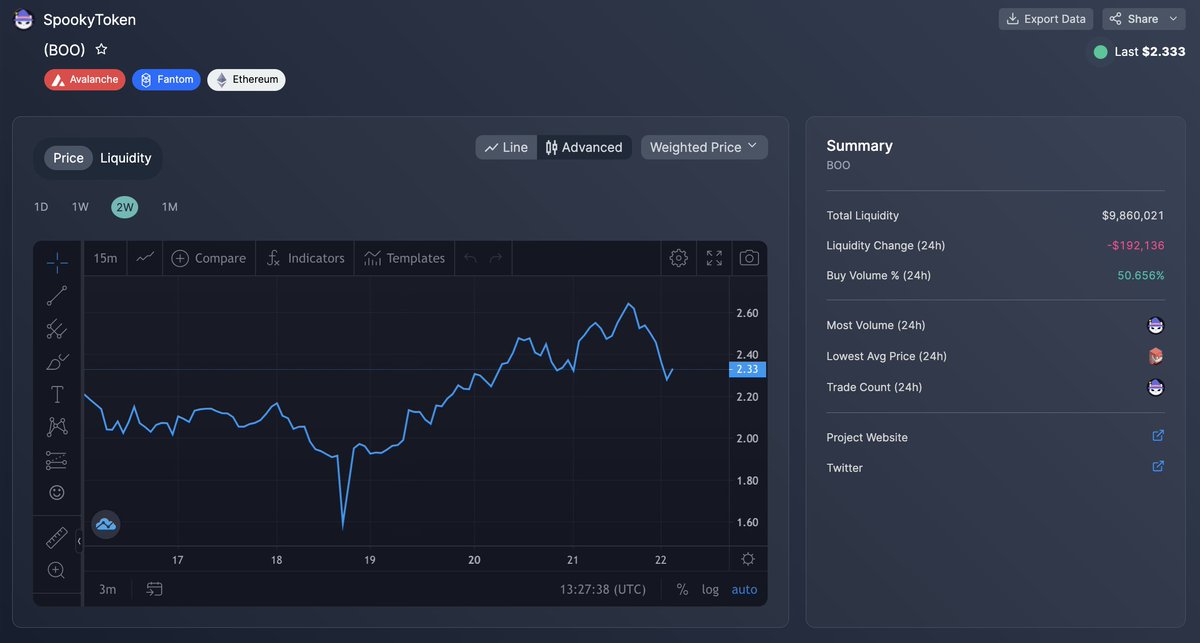Select the Text annotation tool
Screen dimensions: 1200x643
point(57,394)
